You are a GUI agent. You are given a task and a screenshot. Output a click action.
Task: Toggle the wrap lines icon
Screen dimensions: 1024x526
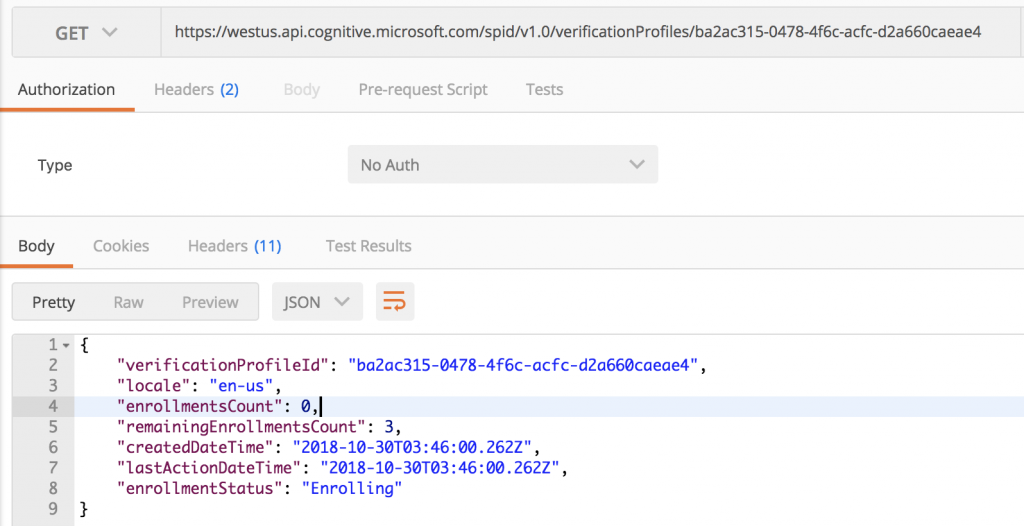coord(395,302)
